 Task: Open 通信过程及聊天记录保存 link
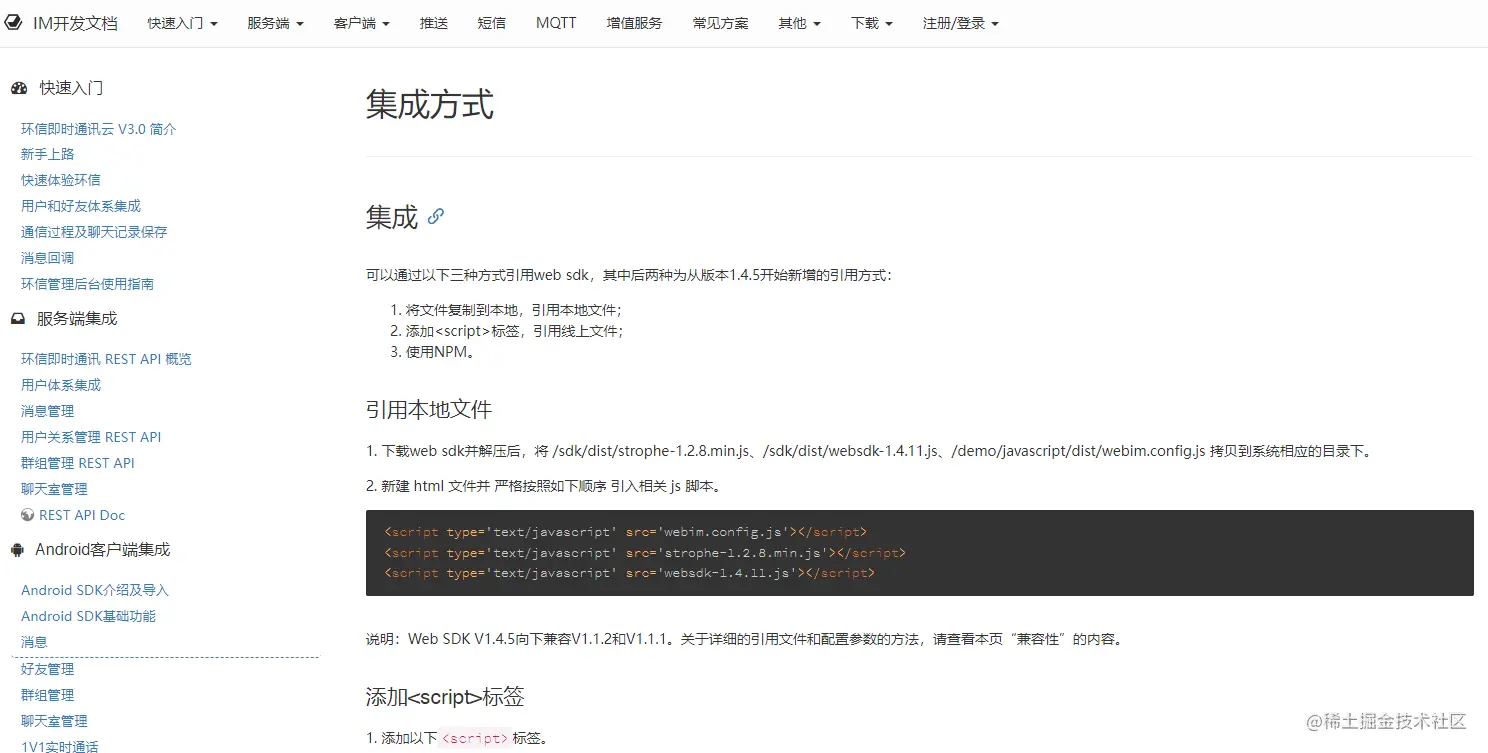click(94, 232)
